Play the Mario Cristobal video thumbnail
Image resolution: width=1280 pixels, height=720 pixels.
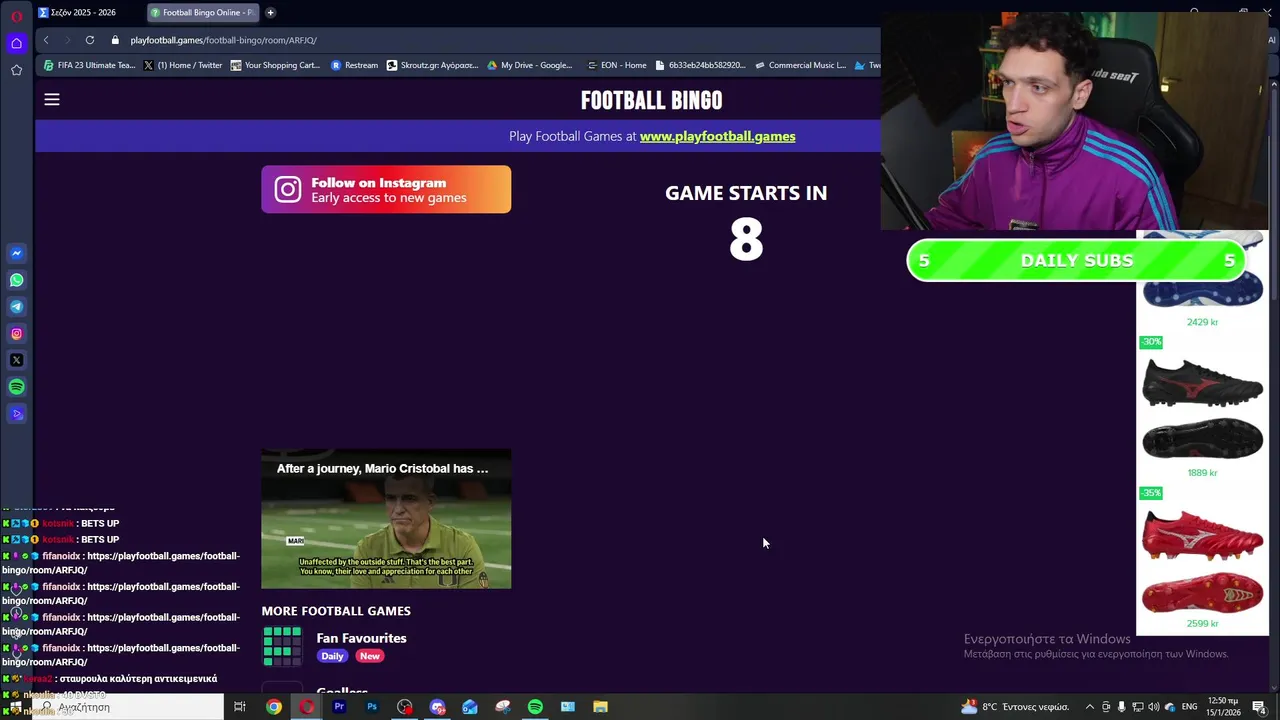click(x=386, y=518)
